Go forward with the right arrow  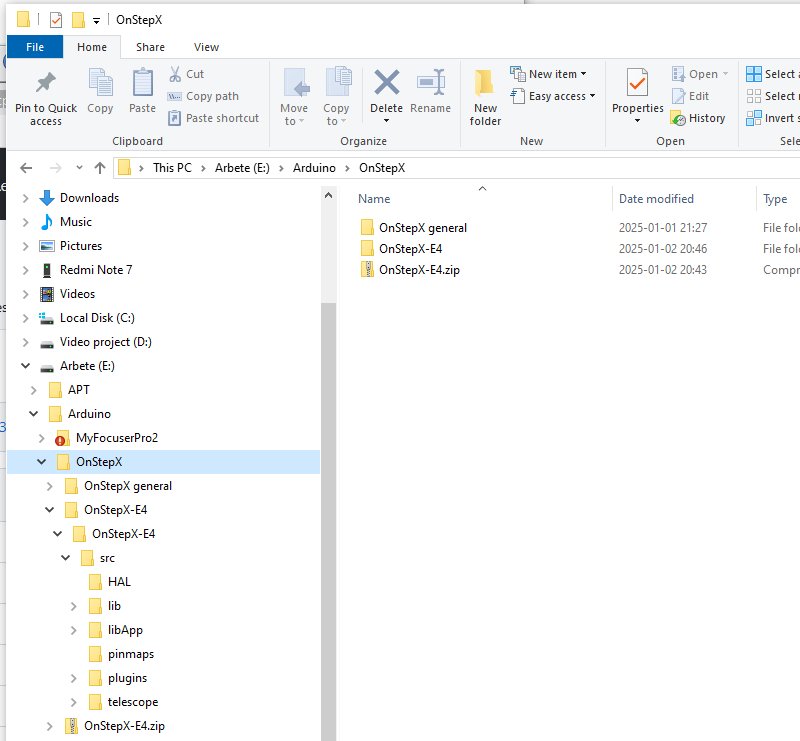pos(55,168)
